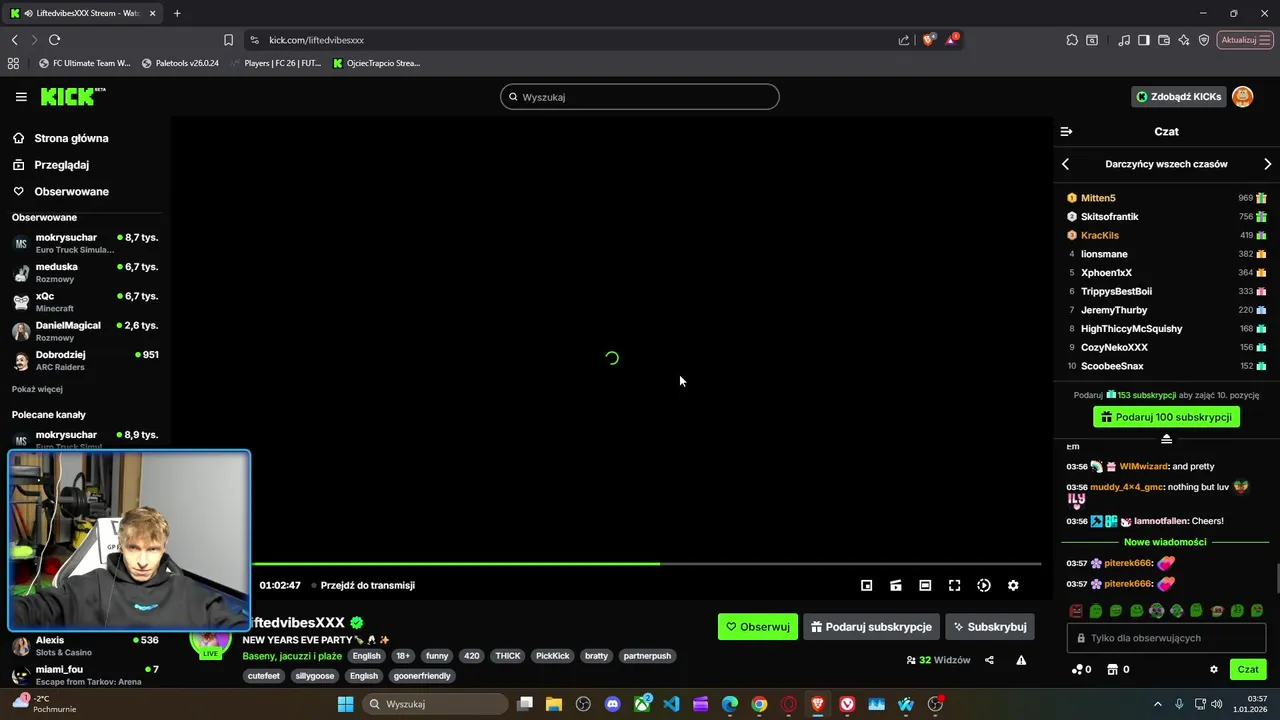The width and height of the screenshot is (1280, 720).
Task: Switch to the LiftedvibesXXX Stream browser tab
Action: [x=83, y=13]
